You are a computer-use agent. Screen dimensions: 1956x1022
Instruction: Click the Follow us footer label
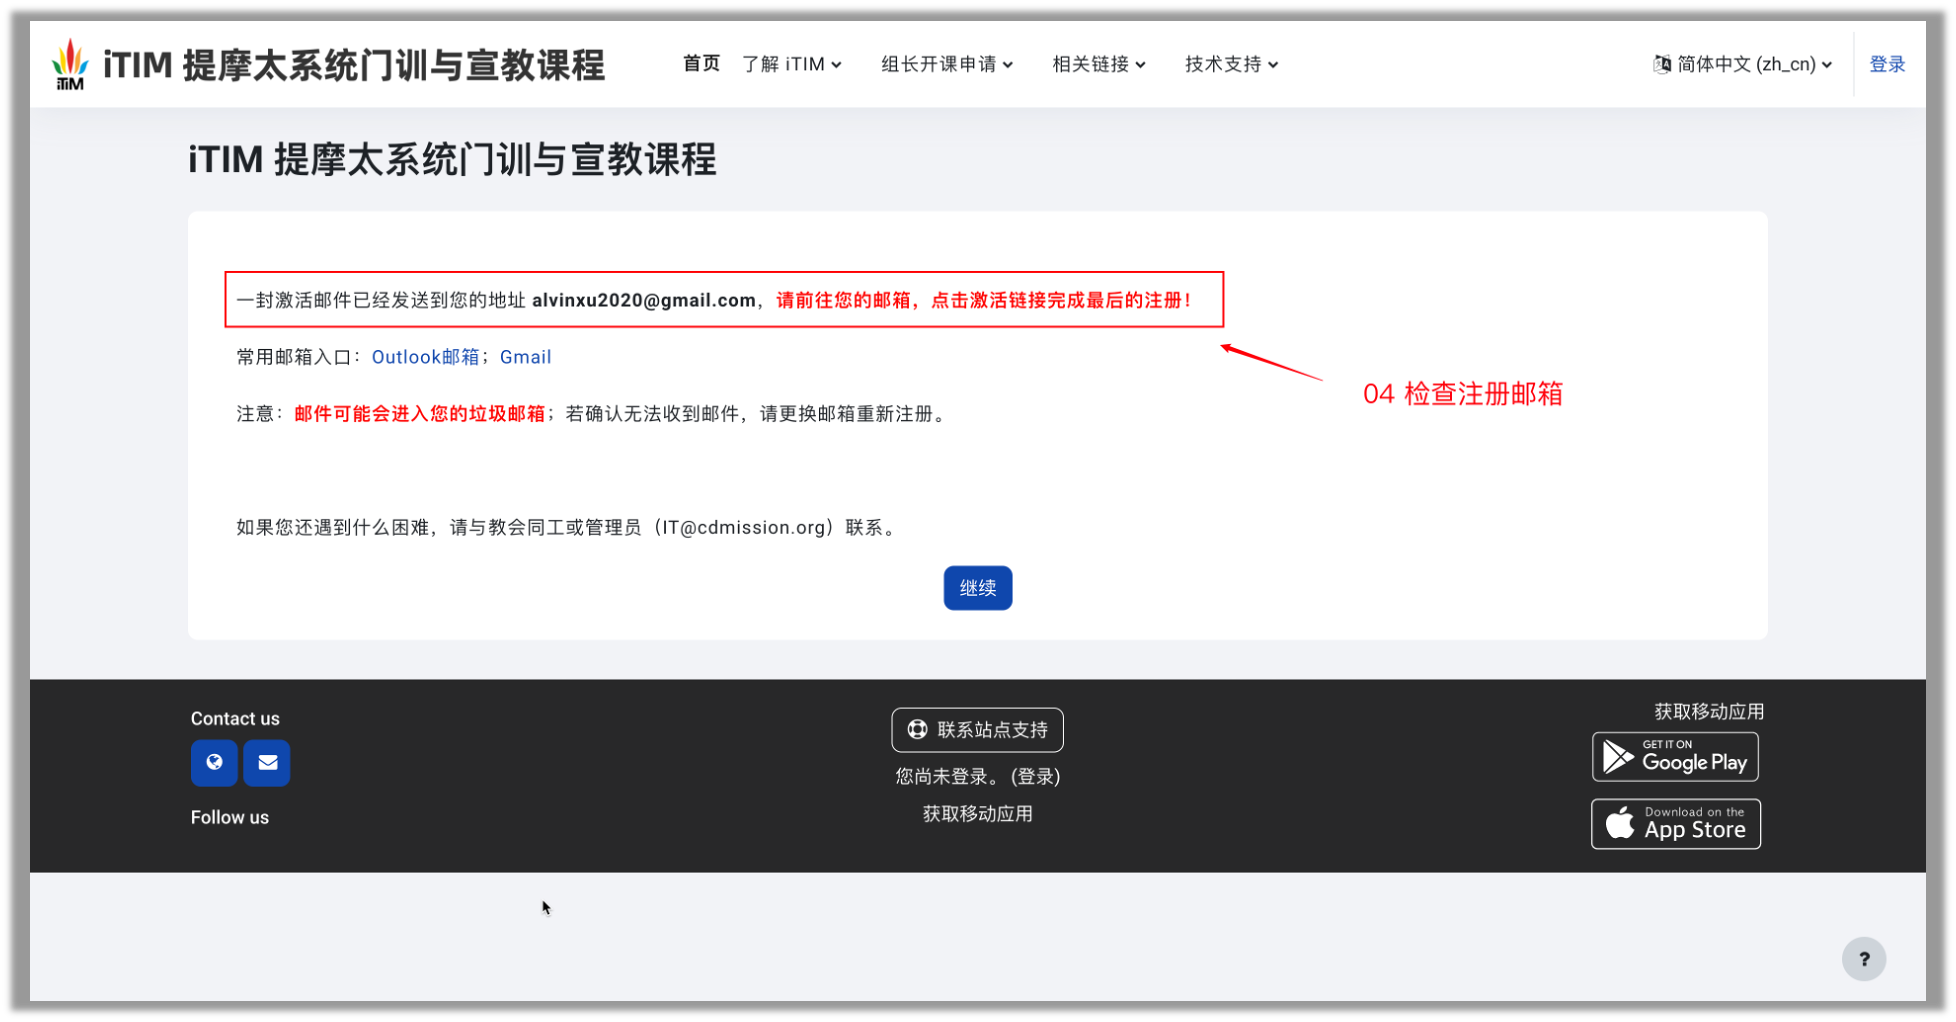230,817
